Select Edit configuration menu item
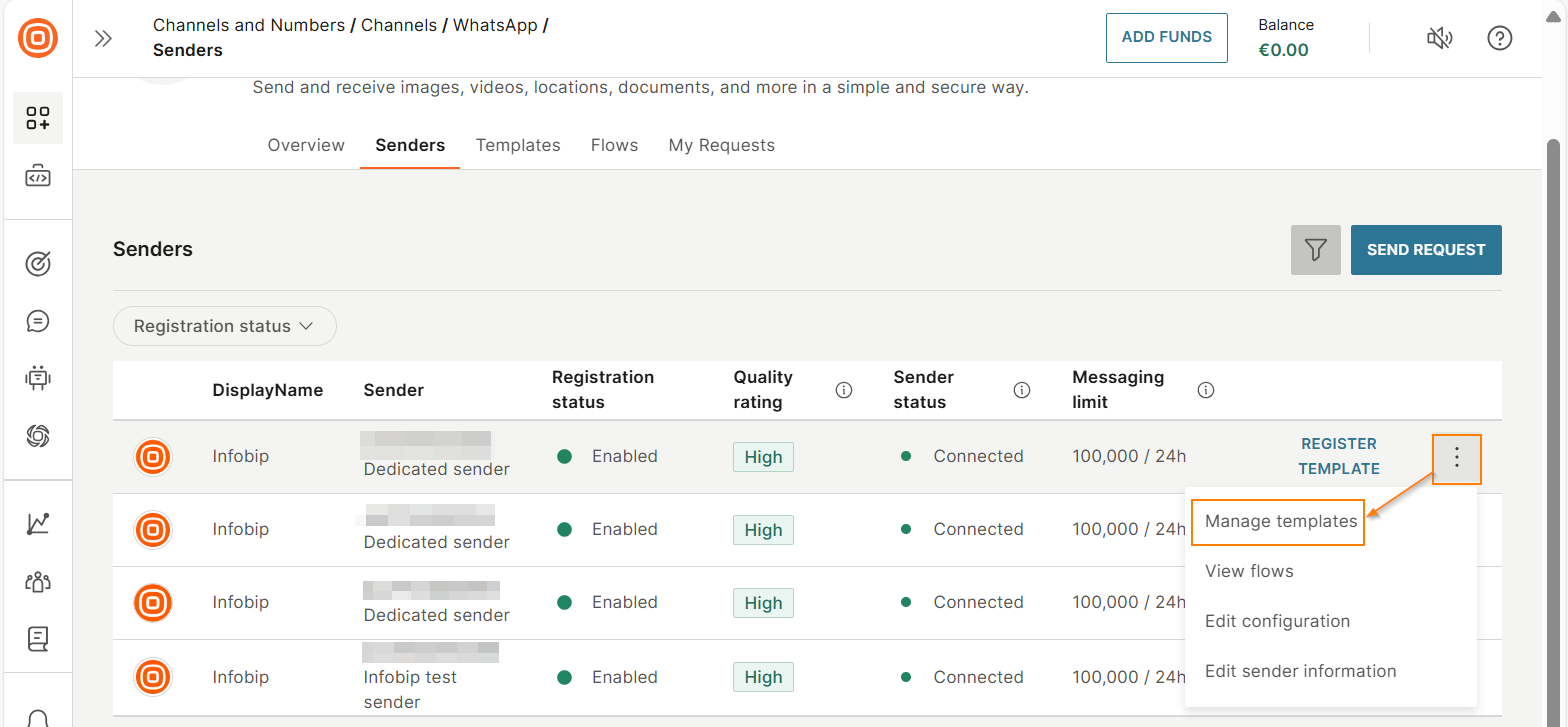Image resolution: width=1568 pixels, height=727 pixels. coord(1277,621)
